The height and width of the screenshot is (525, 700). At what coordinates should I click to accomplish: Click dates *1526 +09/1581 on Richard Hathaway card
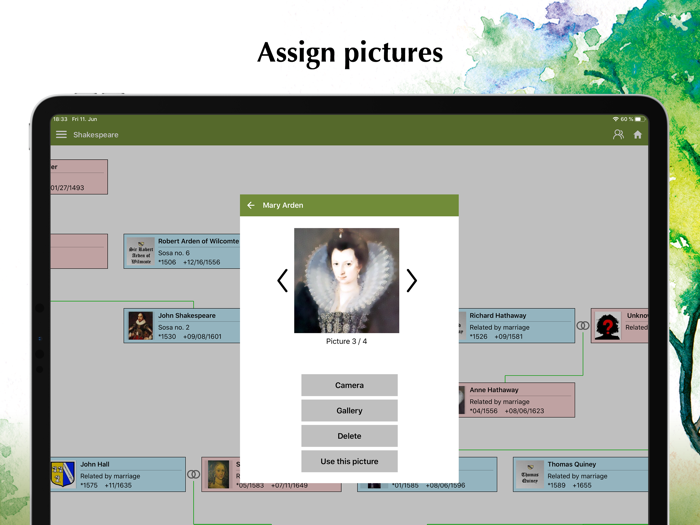point(496,336)
